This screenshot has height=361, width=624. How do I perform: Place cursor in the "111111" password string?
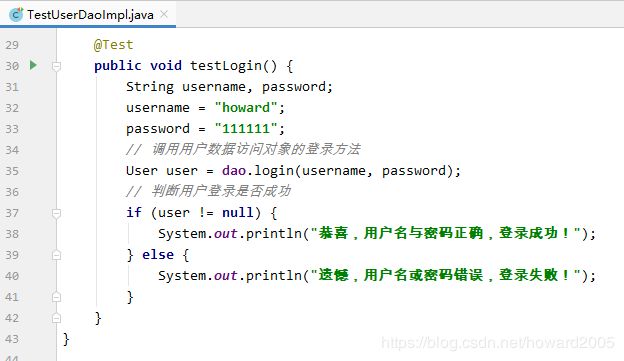tap(246, 129)
